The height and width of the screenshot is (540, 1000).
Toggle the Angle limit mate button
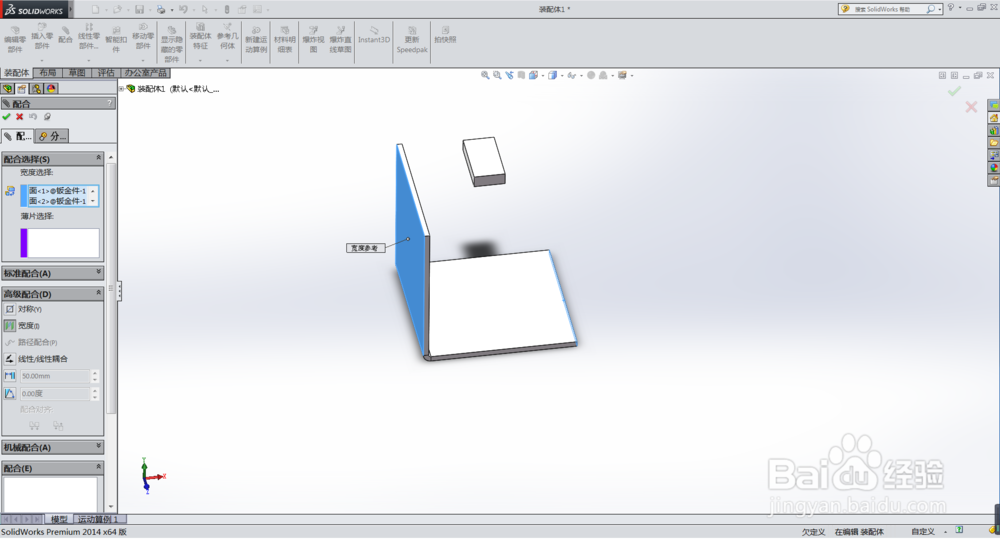click(10, 393)
